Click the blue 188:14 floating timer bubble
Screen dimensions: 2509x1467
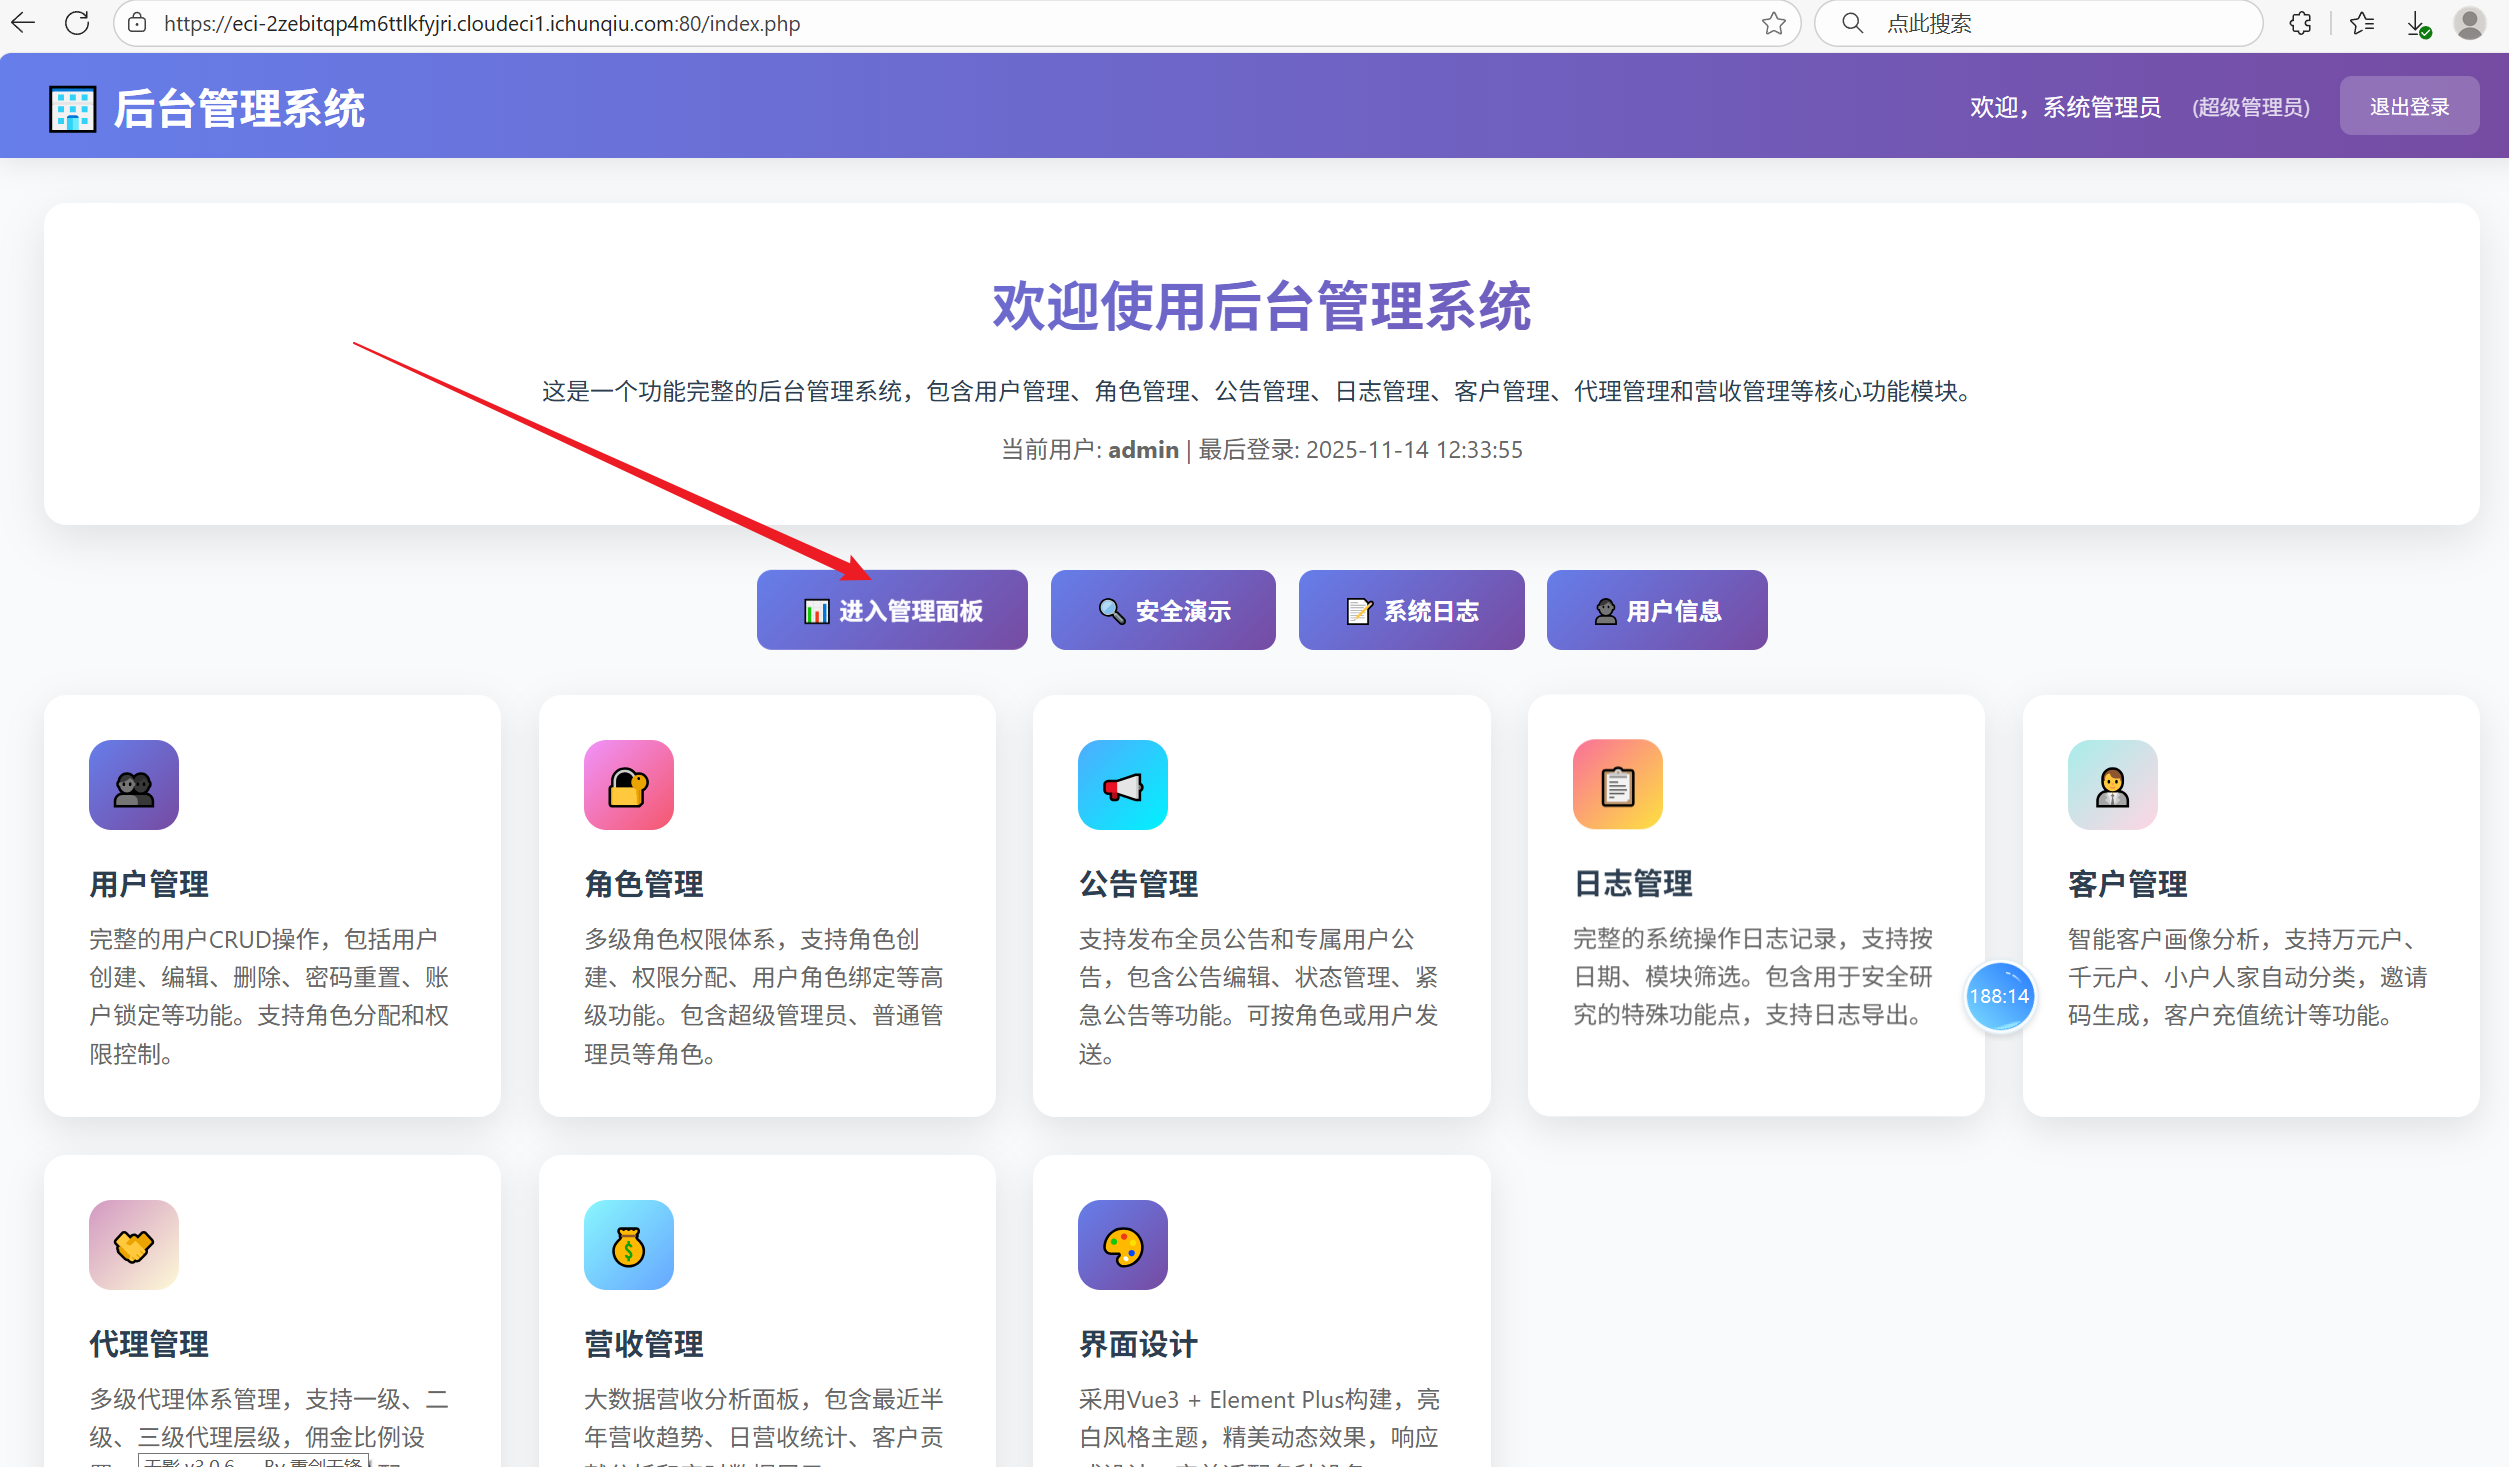pyautogui.click(x=1998, y=996)
